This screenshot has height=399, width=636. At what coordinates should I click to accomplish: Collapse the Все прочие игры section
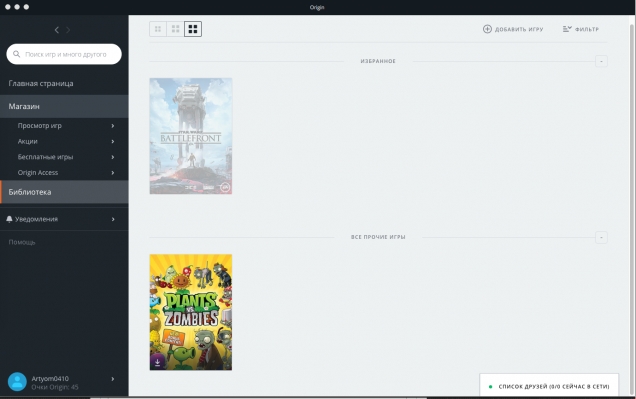601,237
